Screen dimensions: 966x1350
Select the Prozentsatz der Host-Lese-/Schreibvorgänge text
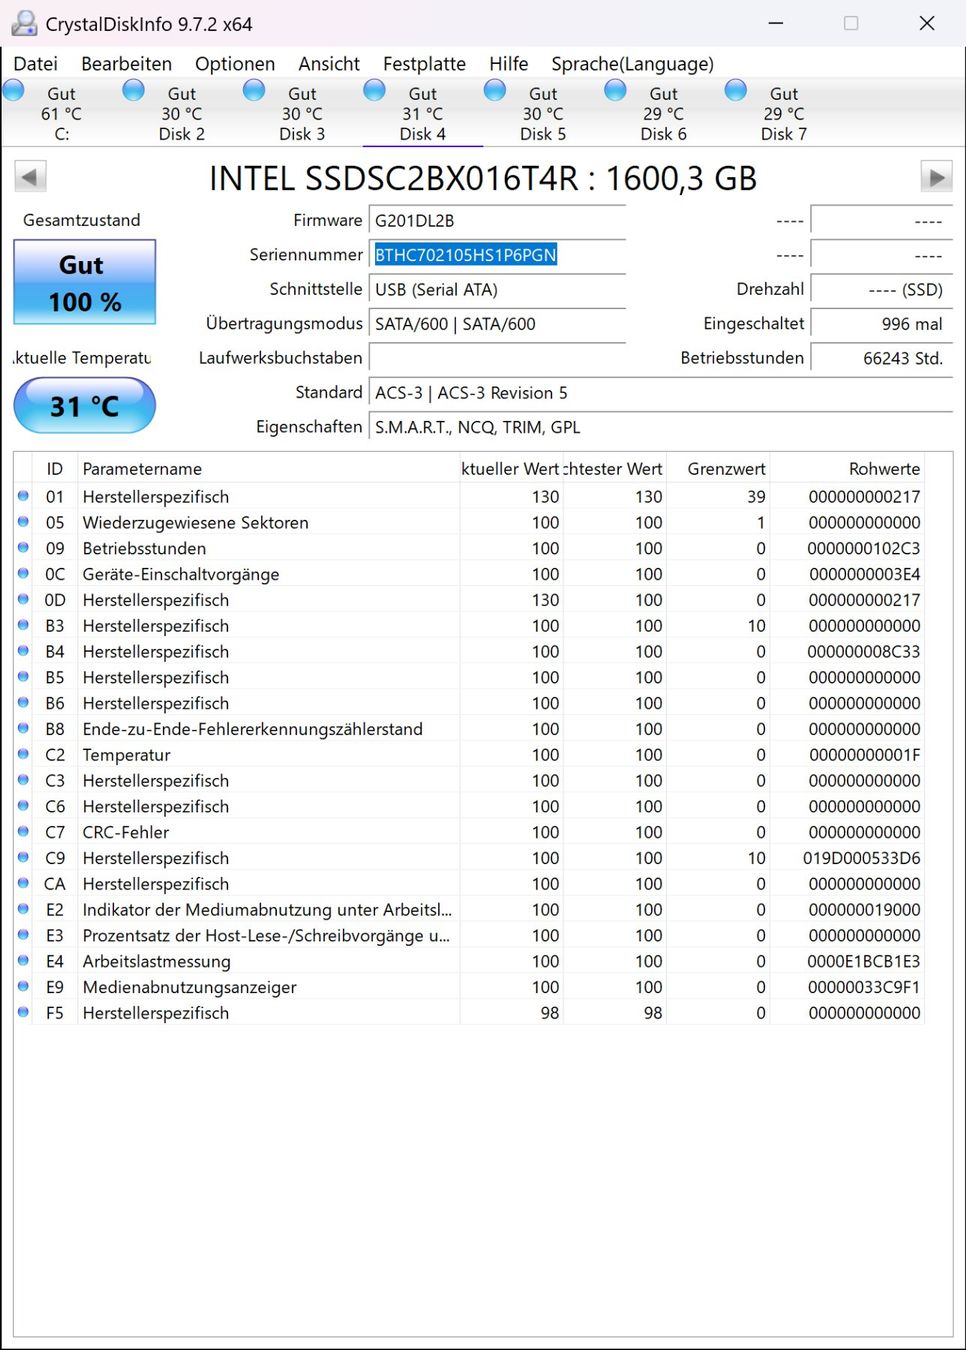[266, 935]
